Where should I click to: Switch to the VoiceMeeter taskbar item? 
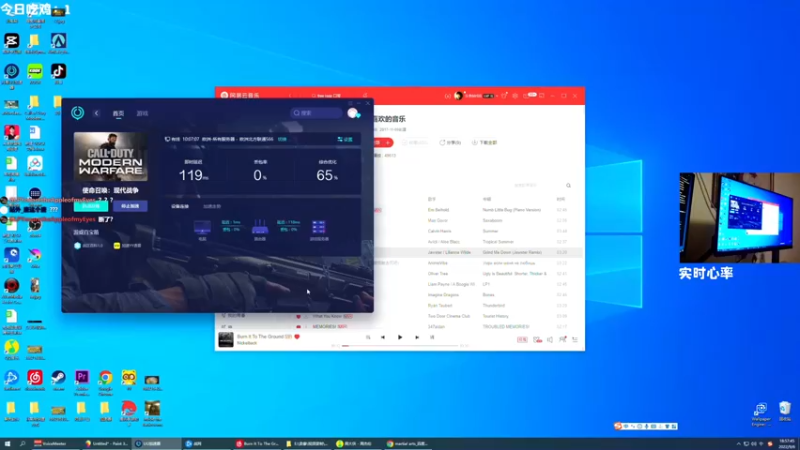coord(55,444)
